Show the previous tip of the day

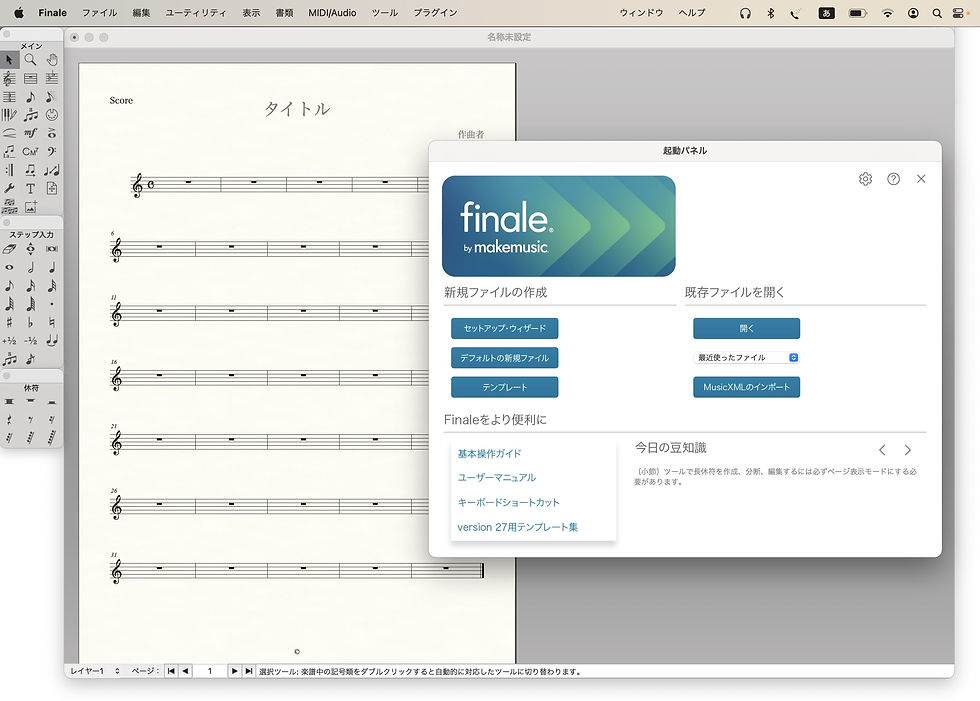[x=882, y=450]
